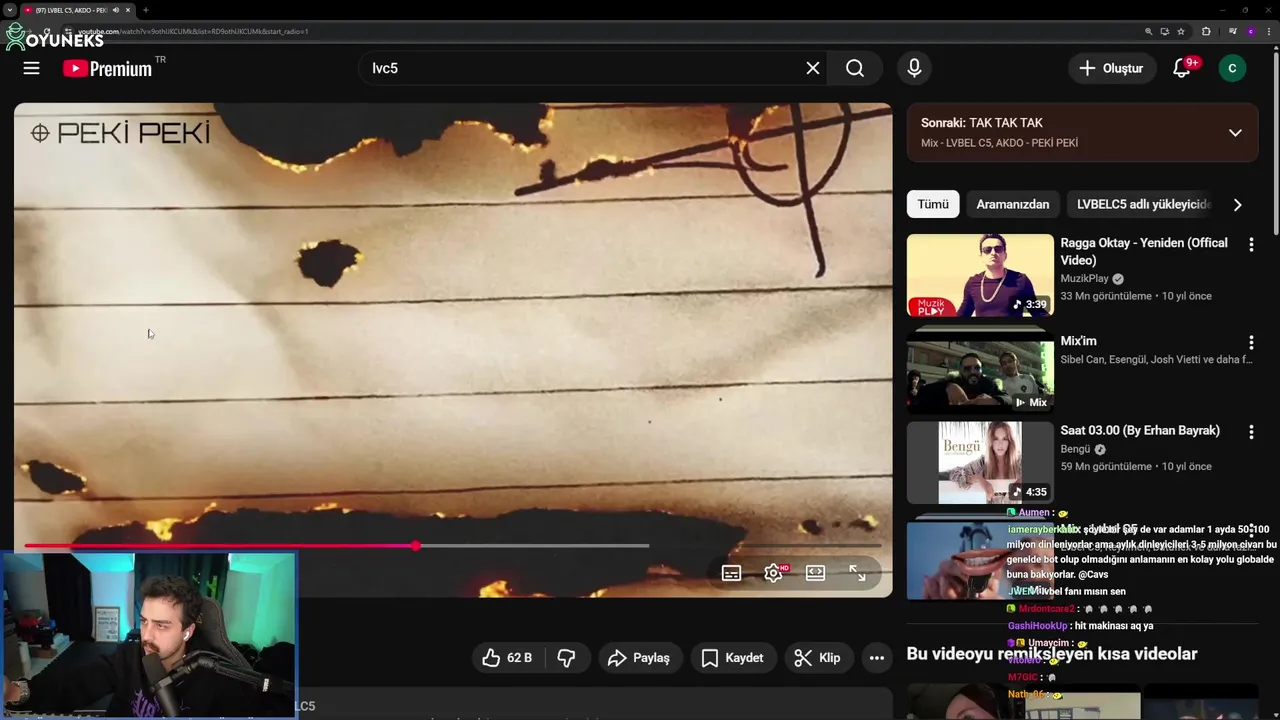1280x720 pixels.
Task: Create a clip with Klip button
Action: pyautogui.click(x=817, y=658)
